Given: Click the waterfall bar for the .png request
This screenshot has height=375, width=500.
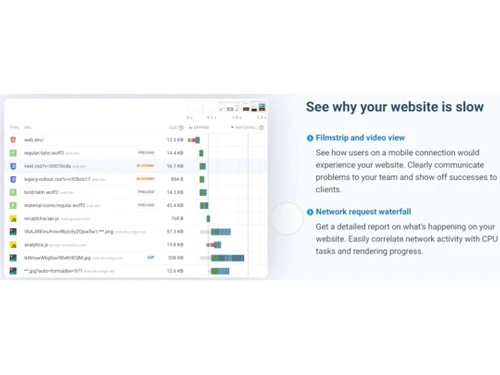Looking at the screenshot, I should tap(221, 232).
